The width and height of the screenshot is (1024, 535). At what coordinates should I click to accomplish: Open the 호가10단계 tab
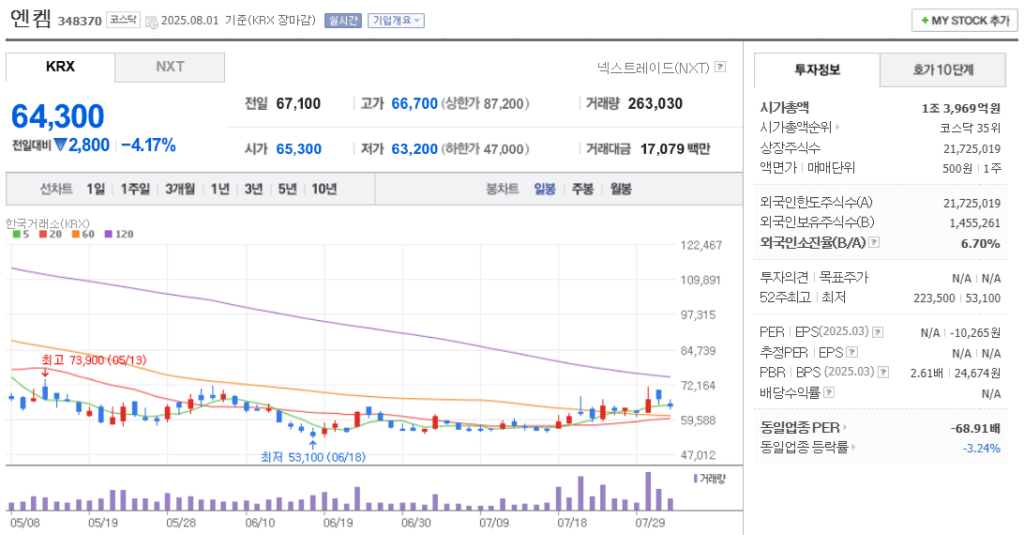(943, 70)
